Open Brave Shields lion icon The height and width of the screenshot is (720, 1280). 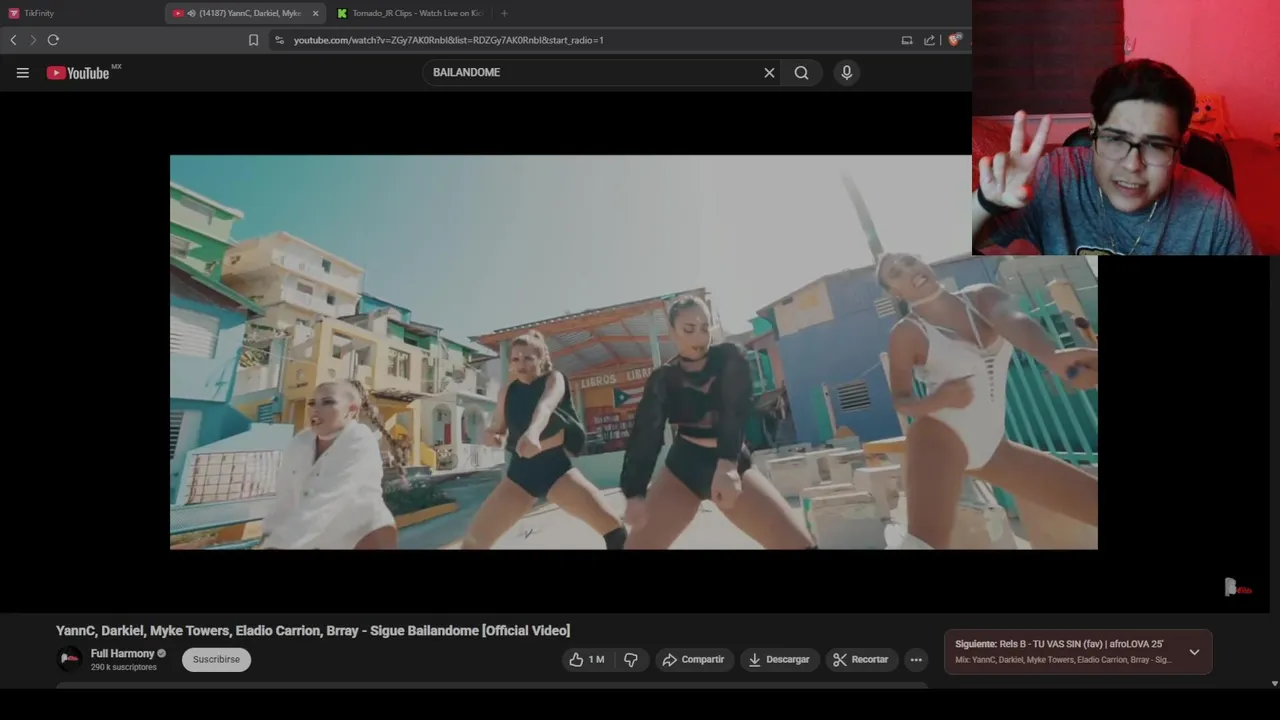pos(955,40)
